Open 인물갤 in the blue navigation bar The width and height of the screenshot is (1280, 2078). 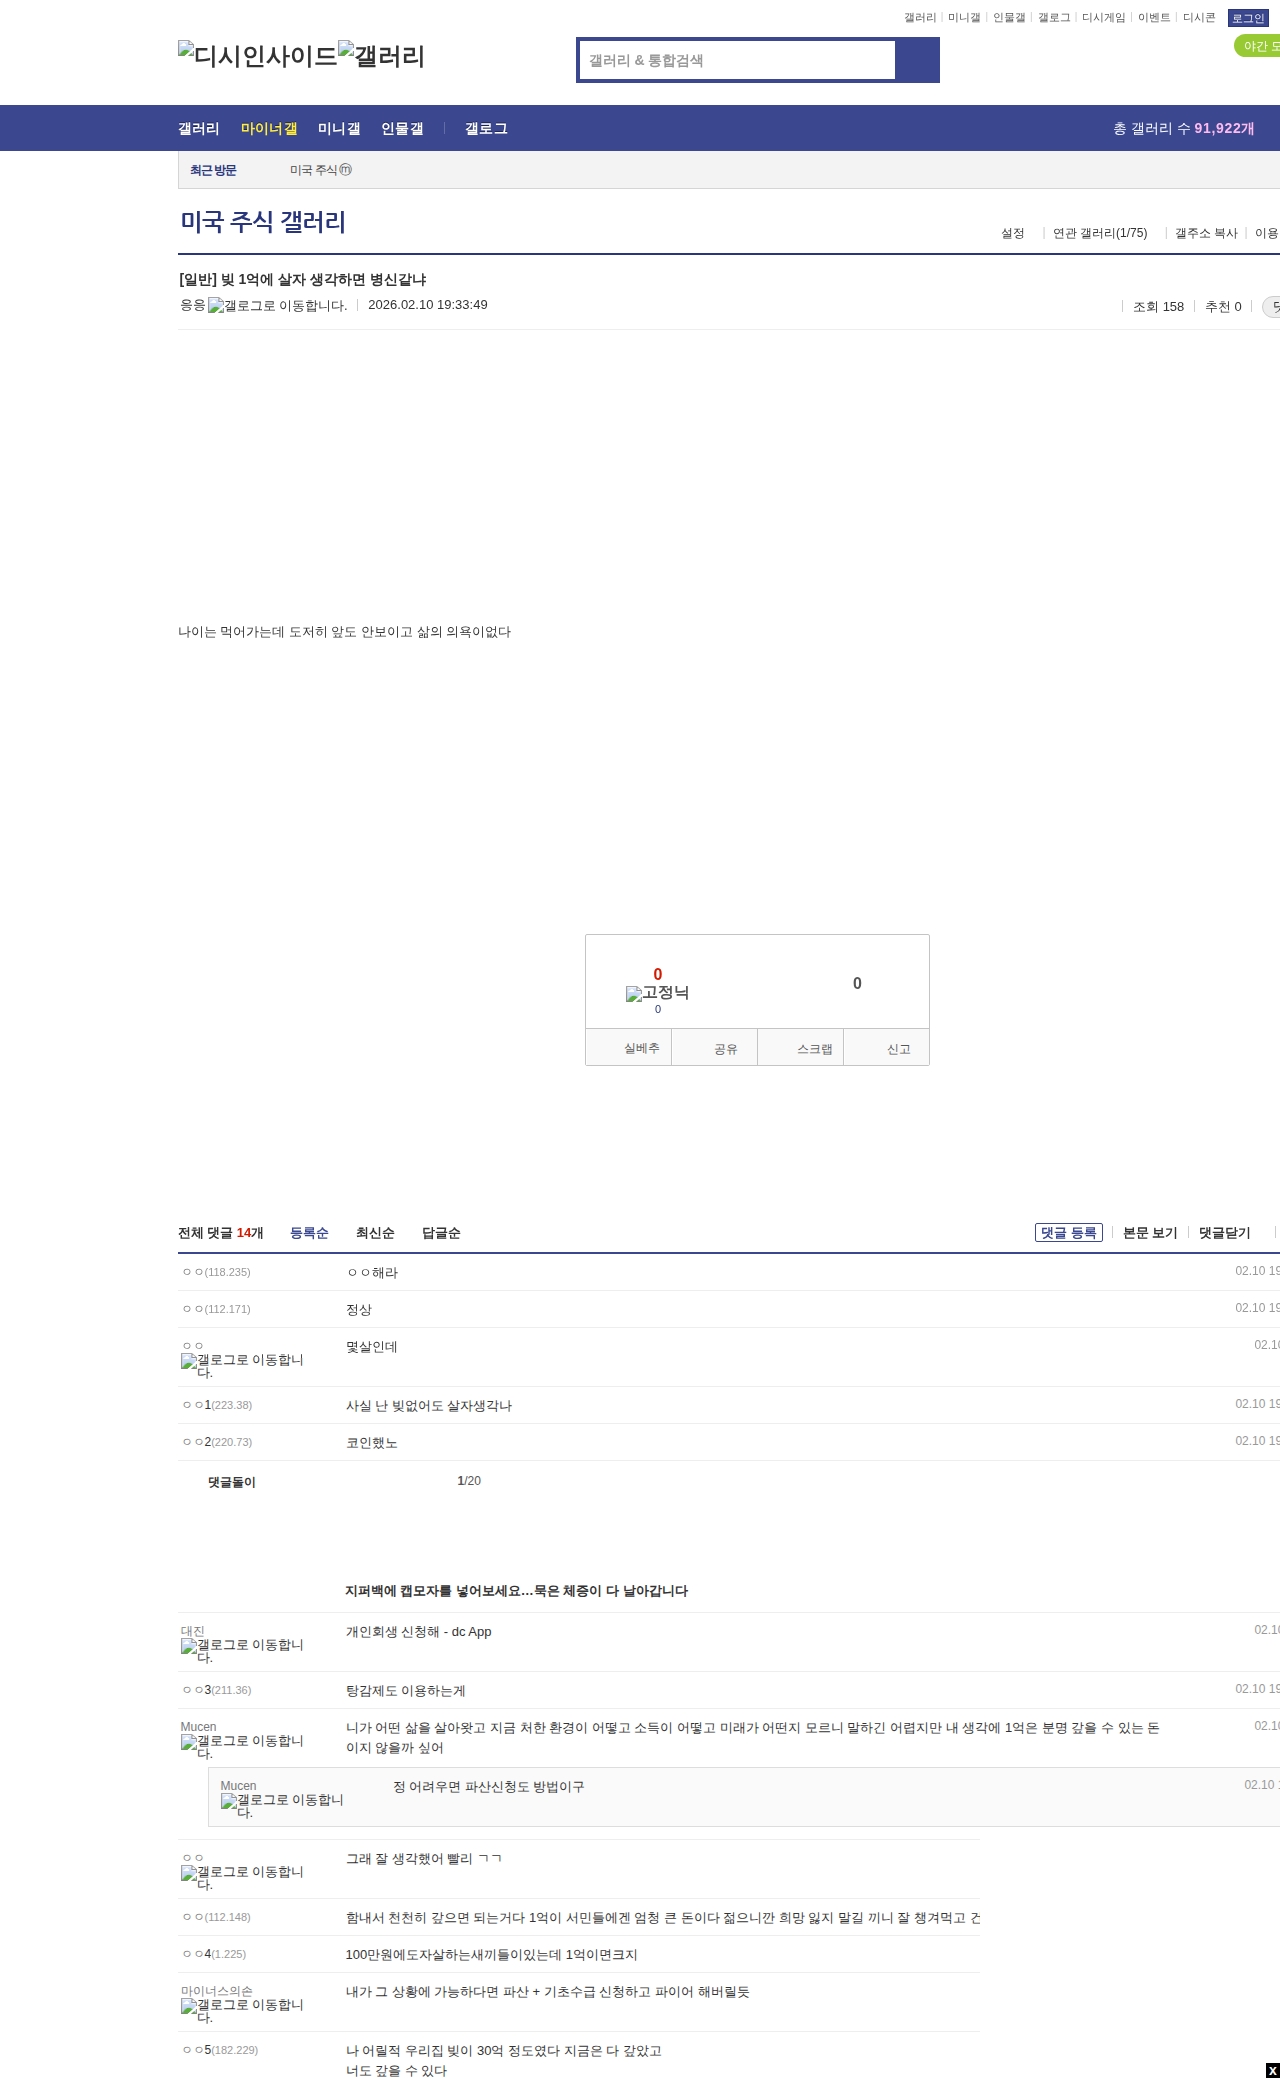(402, 129)
